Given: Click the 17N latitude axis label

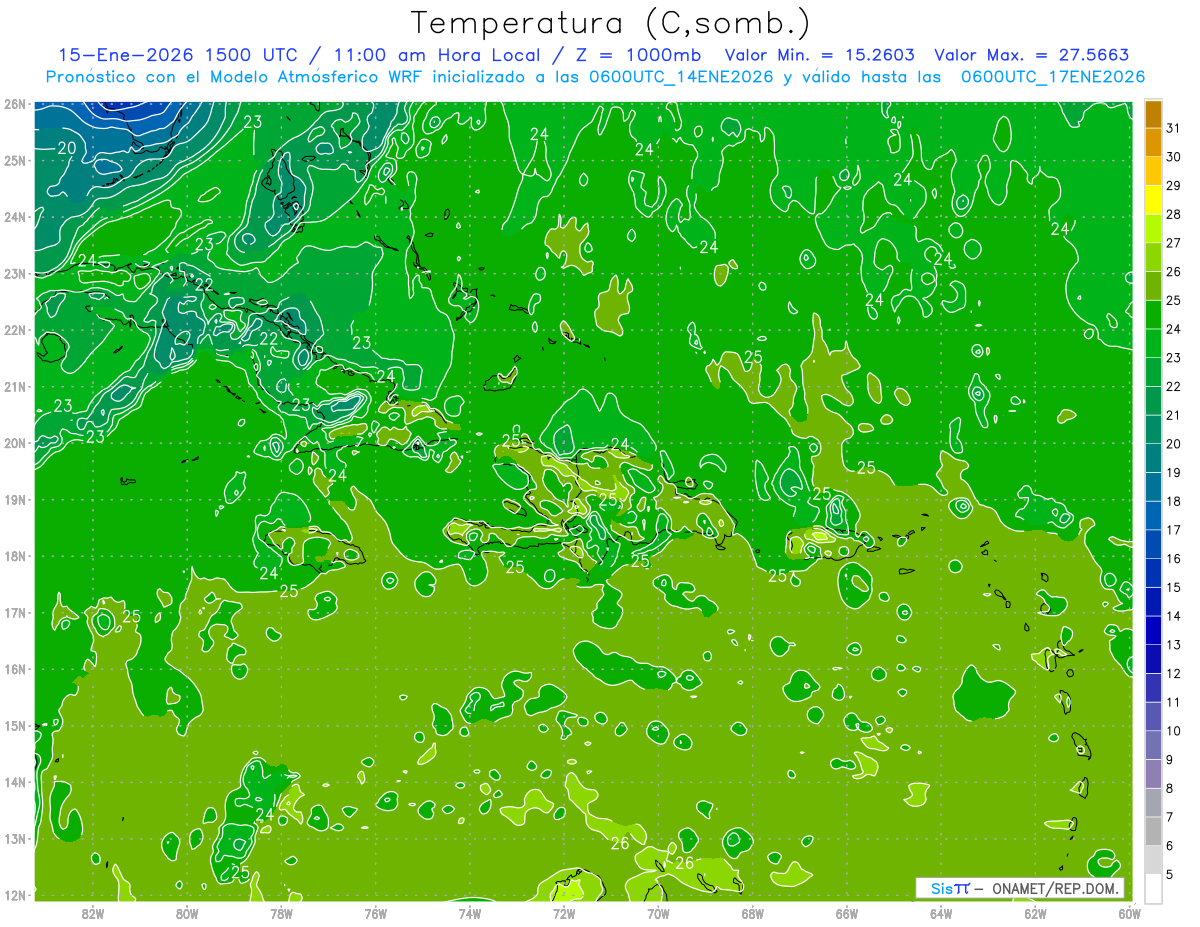Looking at the screenshot, I should point(14,613).
